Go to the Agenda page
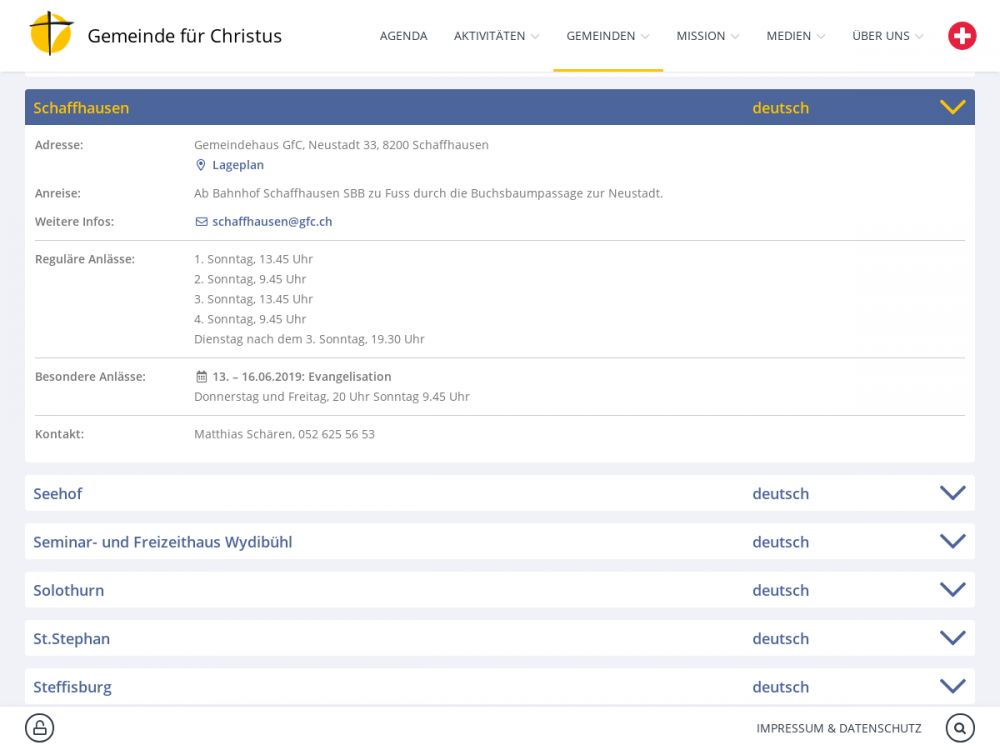This screenshot has width=1000, height=750. 403,36
